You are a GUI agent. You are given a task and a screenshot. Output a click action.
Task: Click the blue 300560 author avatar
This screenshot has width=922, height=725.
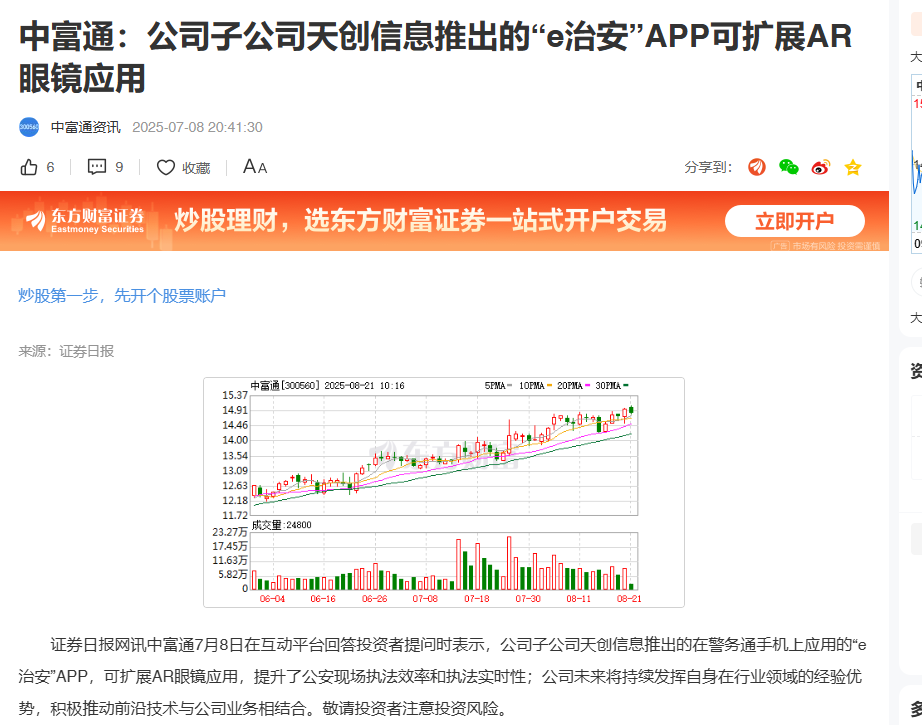click(x=29, y=127)
